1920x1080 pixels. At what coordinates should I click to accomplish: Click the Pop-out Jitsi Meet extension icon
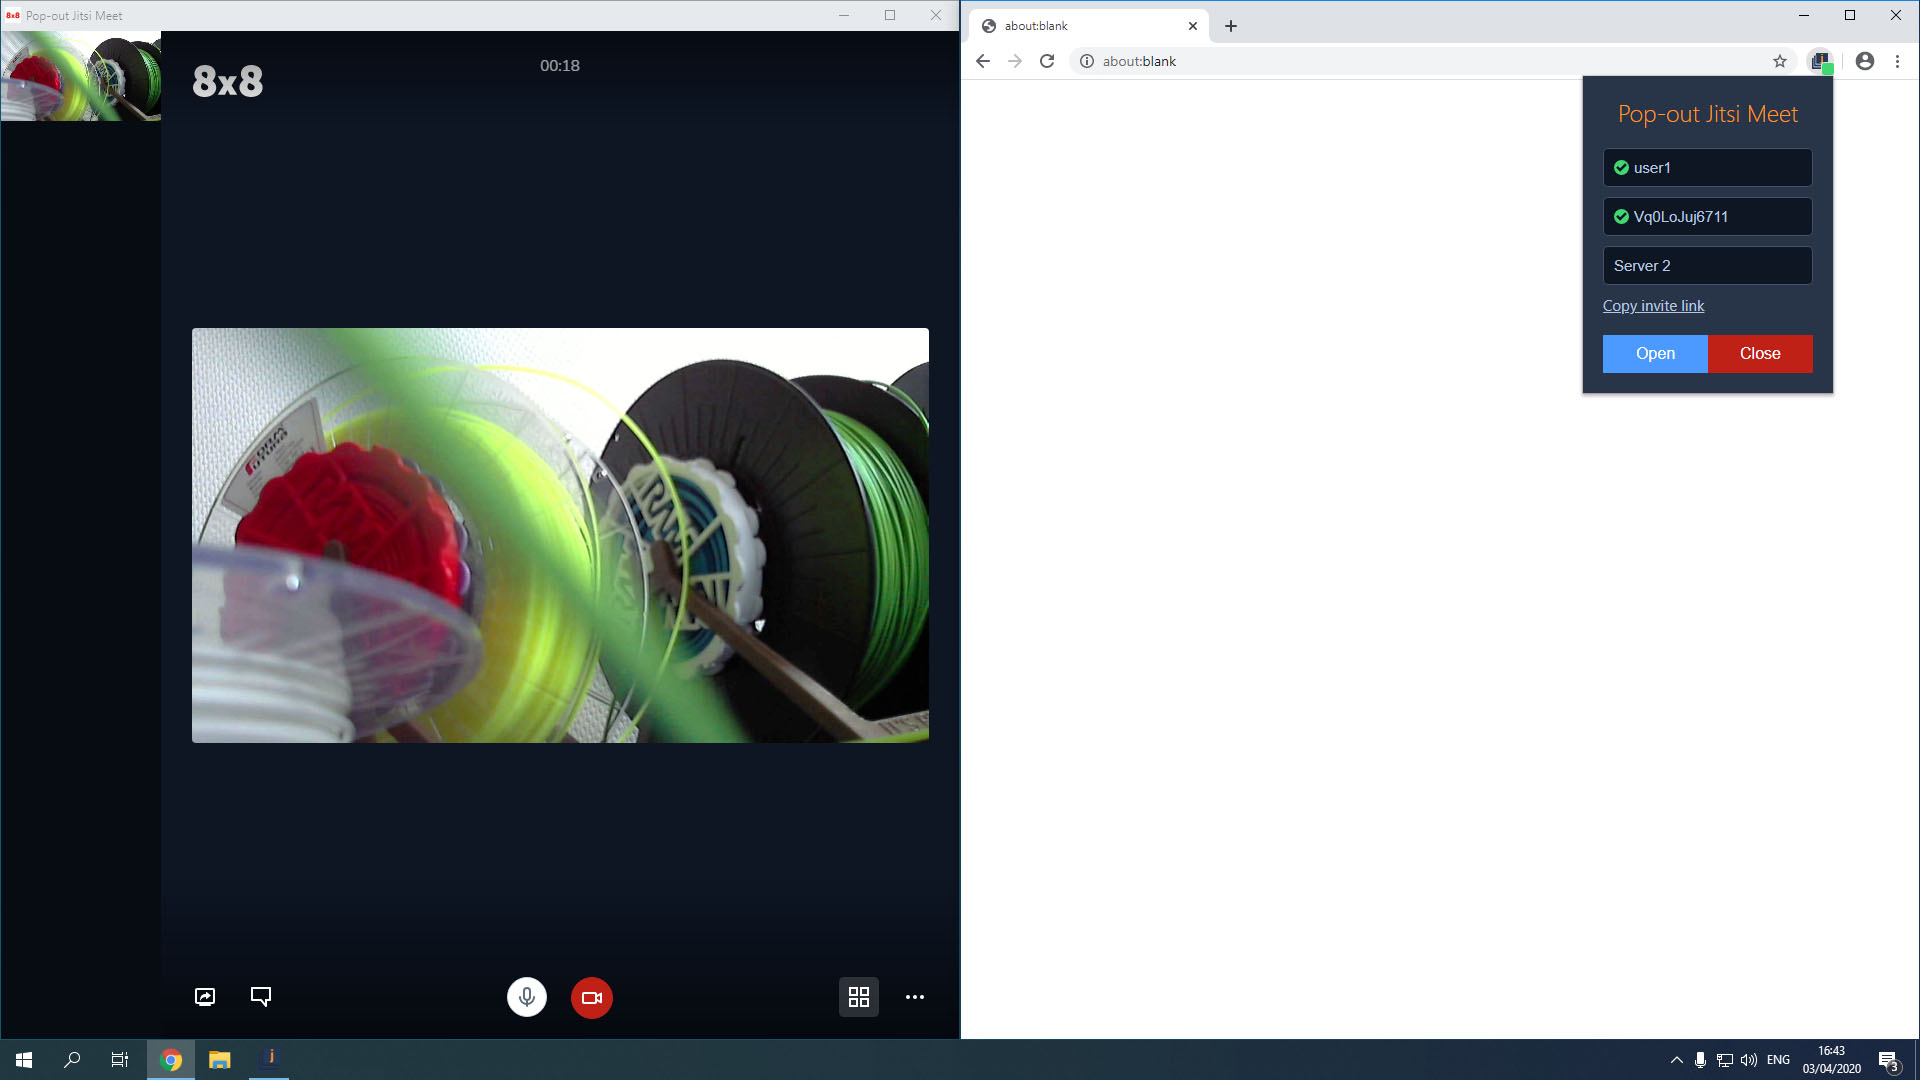[x=1820, y=61]
